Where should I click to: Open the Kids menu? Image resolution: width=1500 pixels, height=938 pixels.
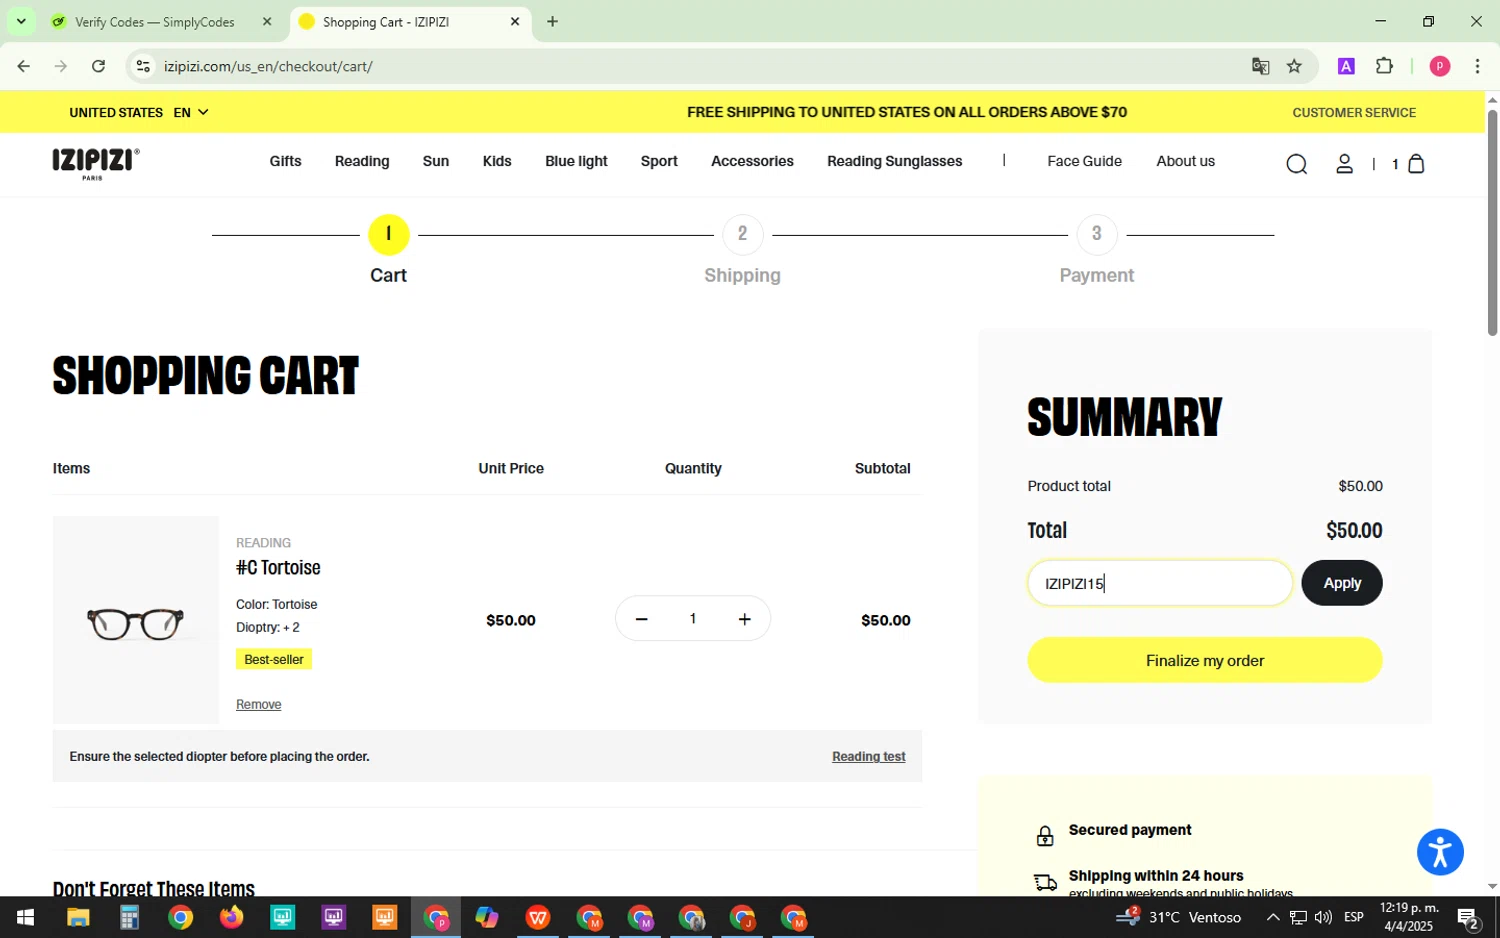(x=497, y=161)
